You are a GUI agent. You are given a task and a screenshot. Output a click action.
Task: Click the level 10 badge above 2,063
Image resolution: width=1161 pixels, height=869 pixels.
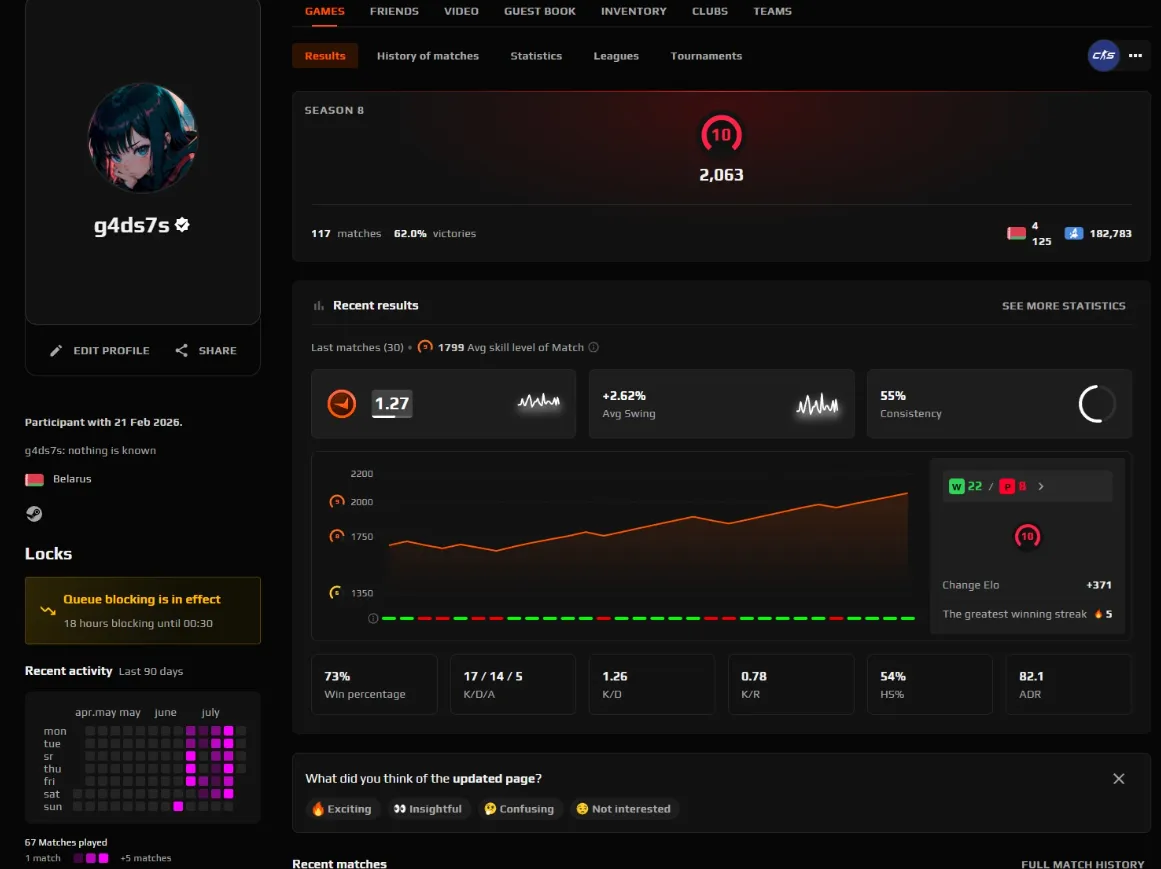(x=721, y=135)
